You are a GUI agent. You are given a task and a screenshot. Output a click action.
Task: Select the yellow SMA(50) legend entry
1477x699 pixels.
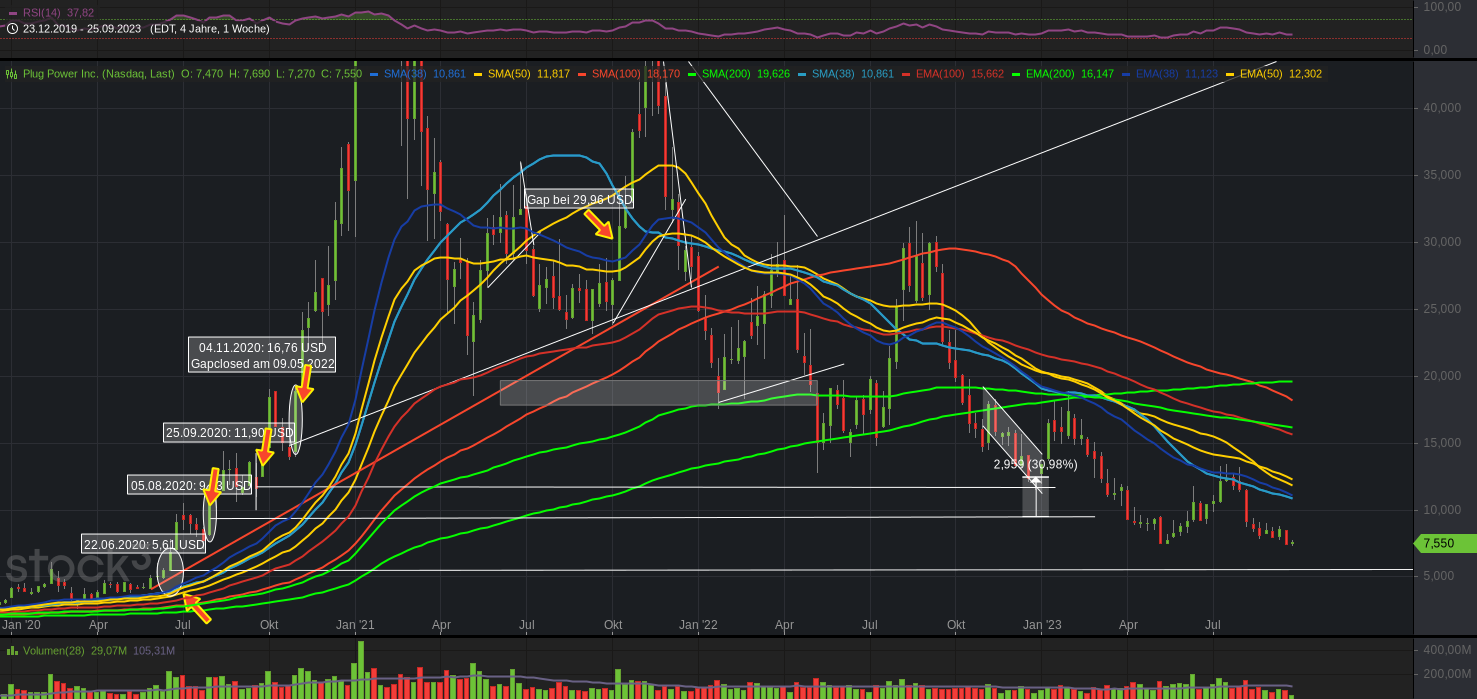509,74
